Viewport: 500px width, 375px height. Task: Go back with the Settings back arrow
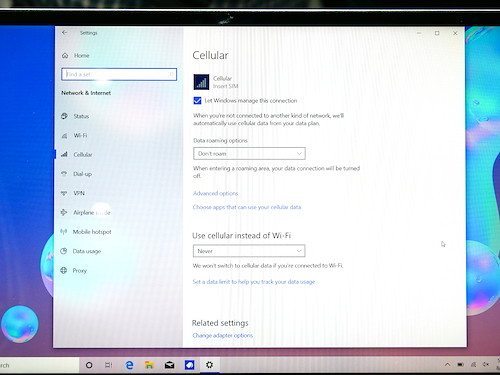pos(64,33)
